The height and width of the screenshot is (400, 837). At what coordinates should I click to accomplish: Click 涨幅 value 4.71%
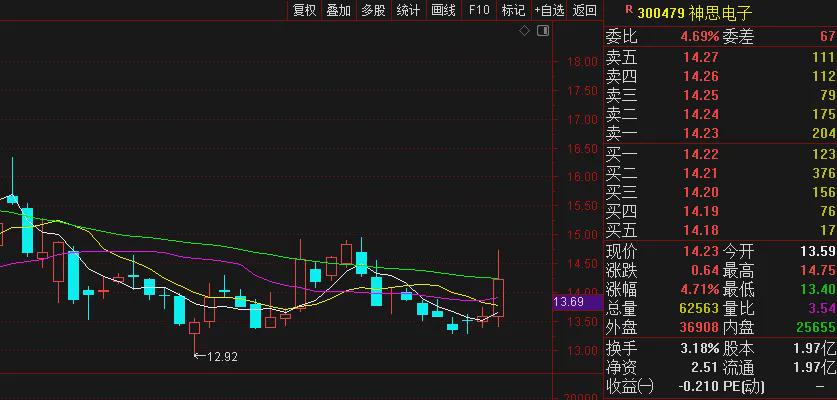point(700,290)
